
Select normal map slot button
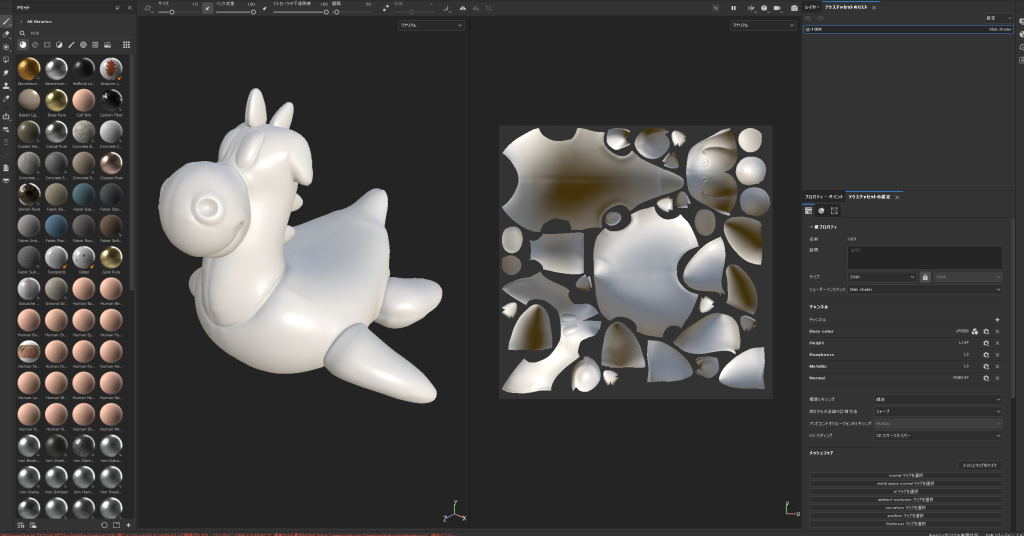pos(906,475)
